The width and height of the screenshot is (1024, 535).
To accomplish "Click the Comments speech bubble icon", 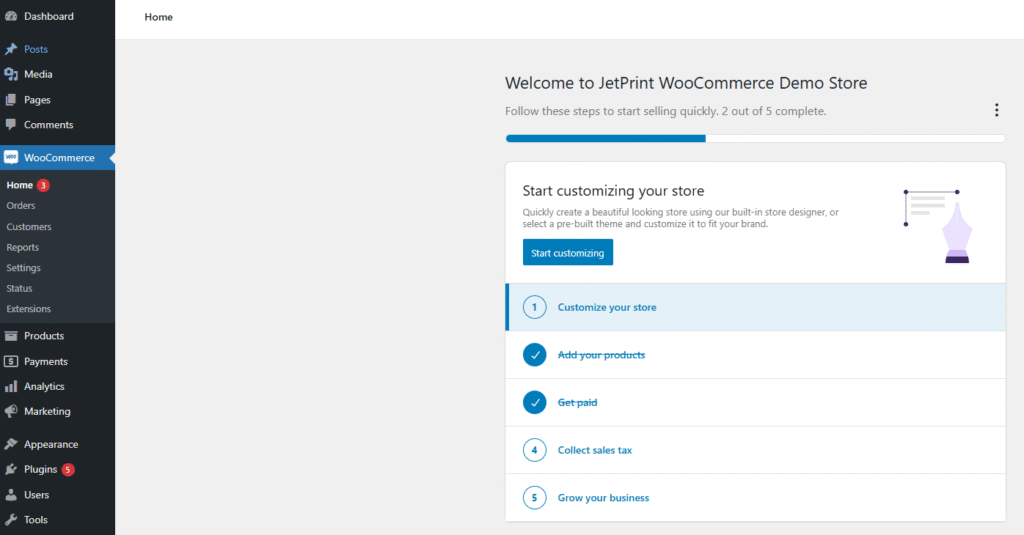I will pyautogui.click(x=11, y=125).
